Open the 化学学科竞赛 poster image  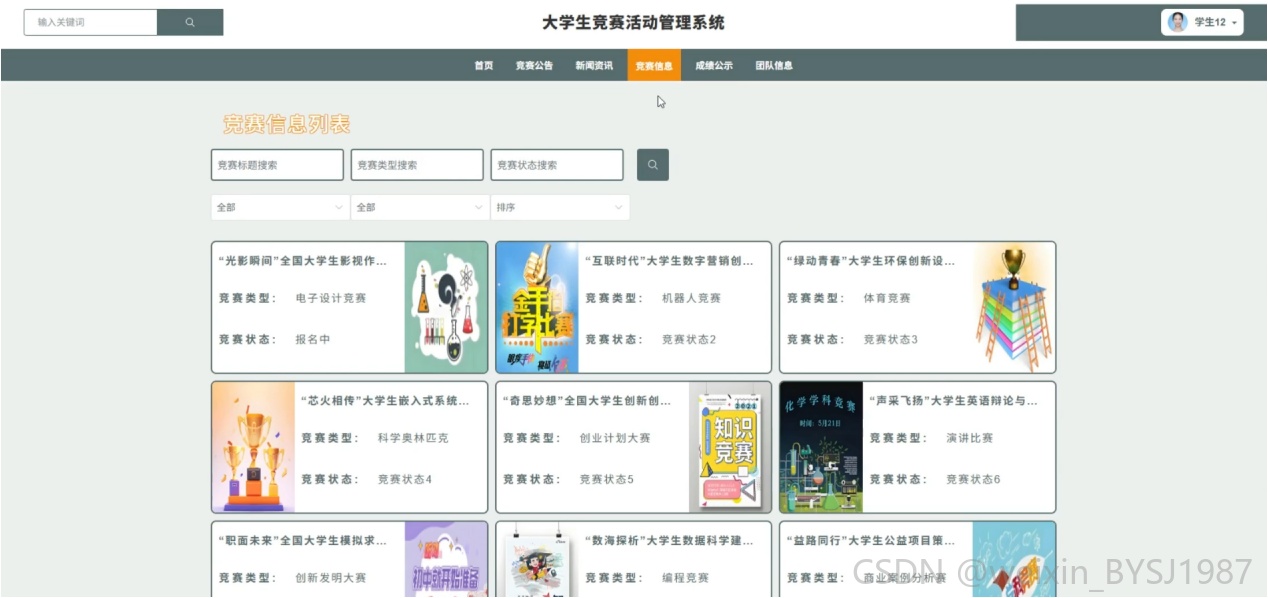click(821, 447)
